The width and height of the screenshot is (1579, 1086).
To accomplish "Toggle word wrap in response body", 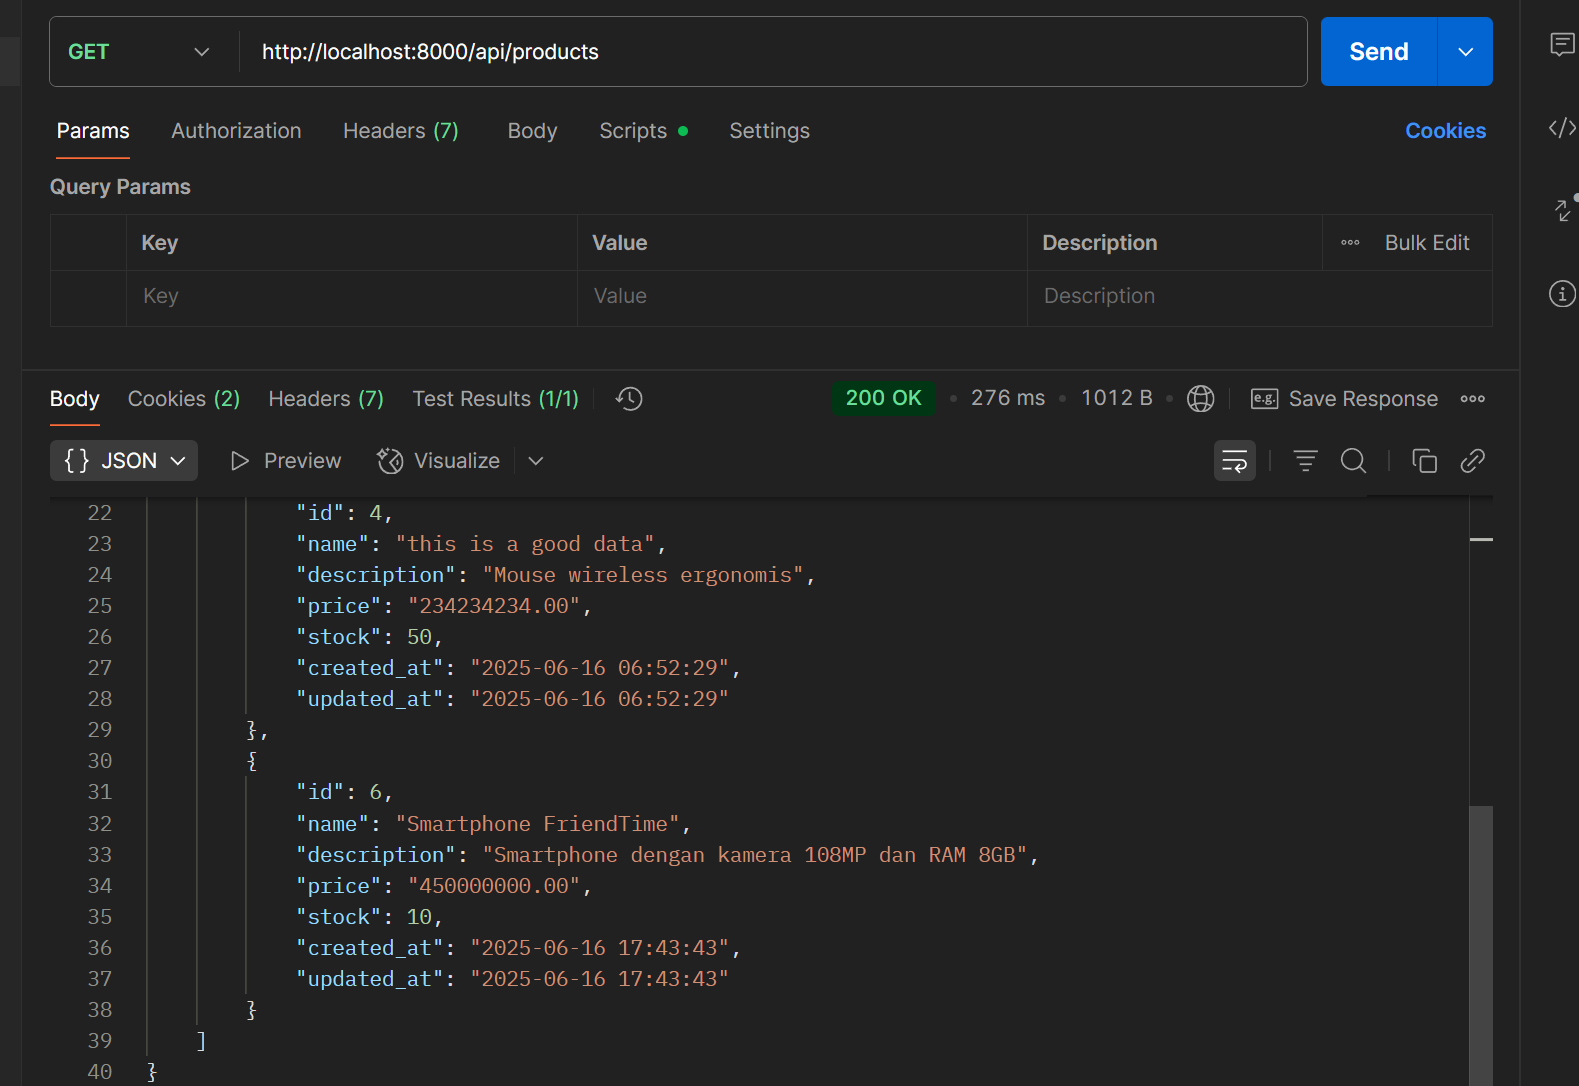I will pyautogui.click(x=1235, y=461).
